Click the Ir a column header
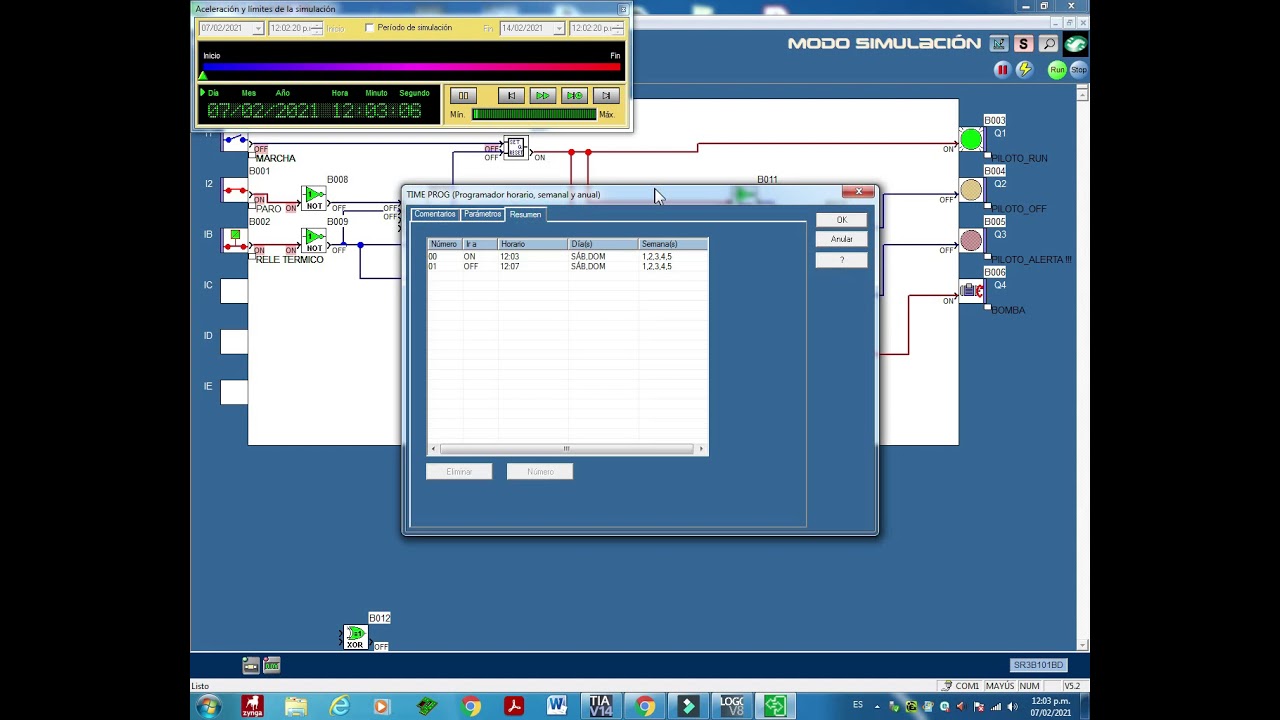Viewport: 1280px width, 720px height. click(480, 244)
